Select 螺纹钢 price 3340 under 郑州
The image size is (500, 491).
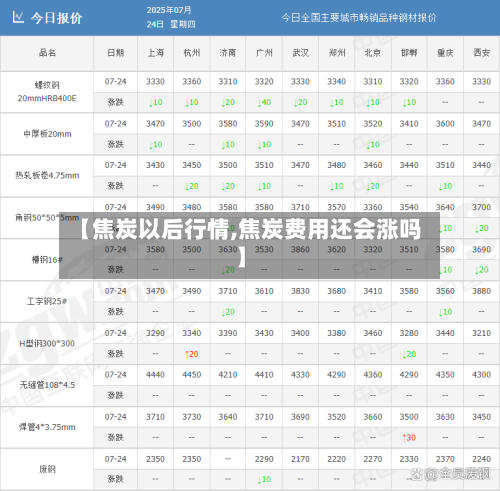tap(337, 81)
